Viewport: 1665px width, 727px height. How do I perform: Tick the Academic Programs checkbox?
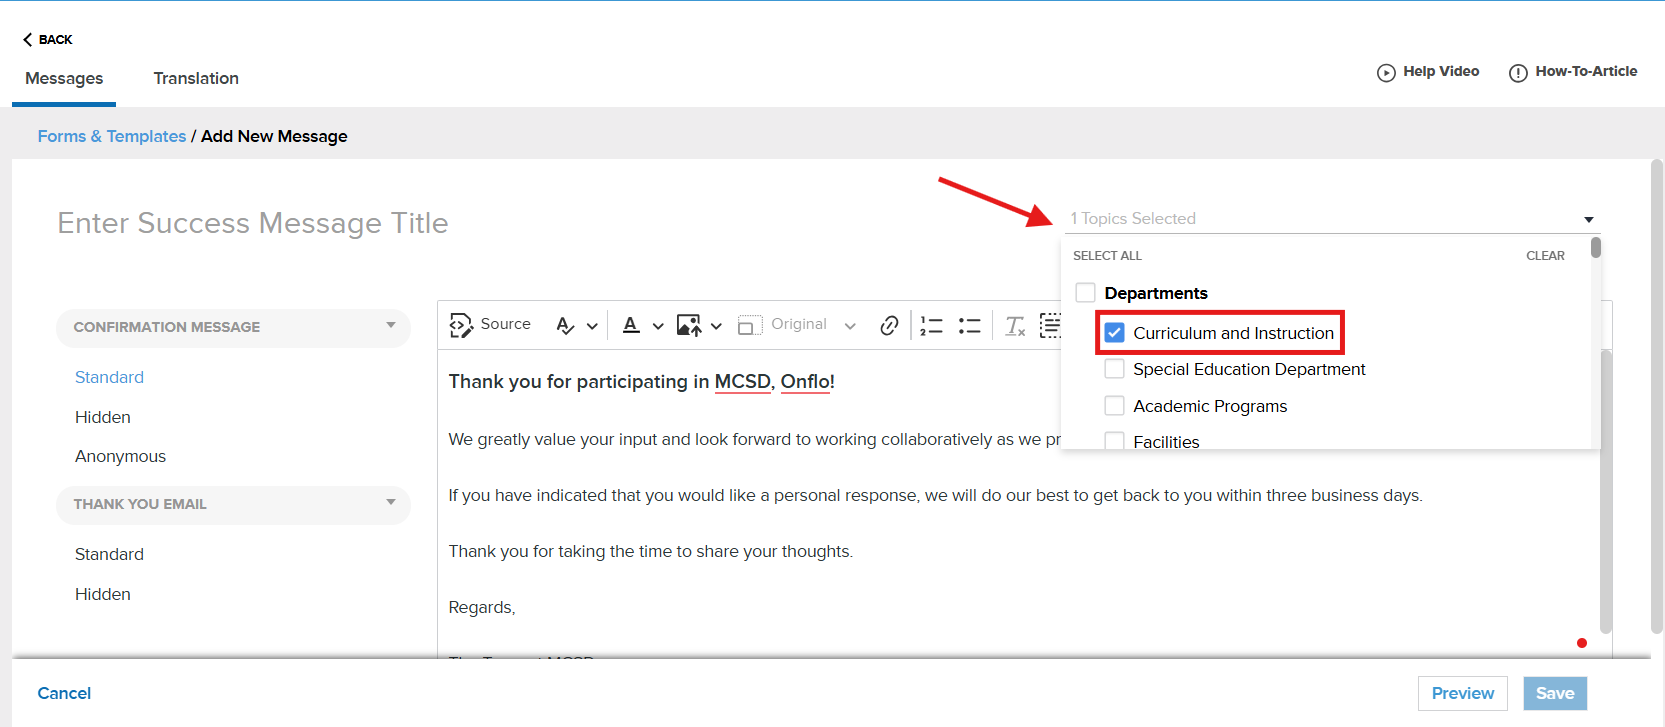(1114, 406)
